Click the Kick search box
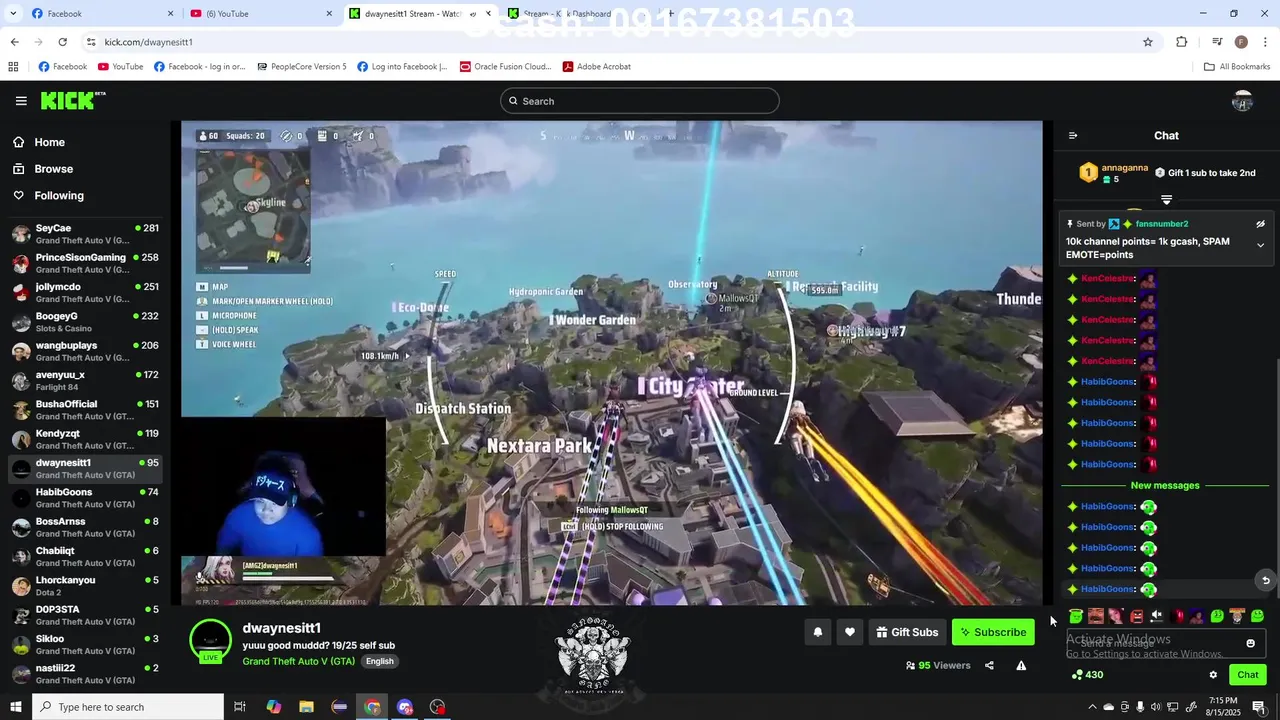 640,101
